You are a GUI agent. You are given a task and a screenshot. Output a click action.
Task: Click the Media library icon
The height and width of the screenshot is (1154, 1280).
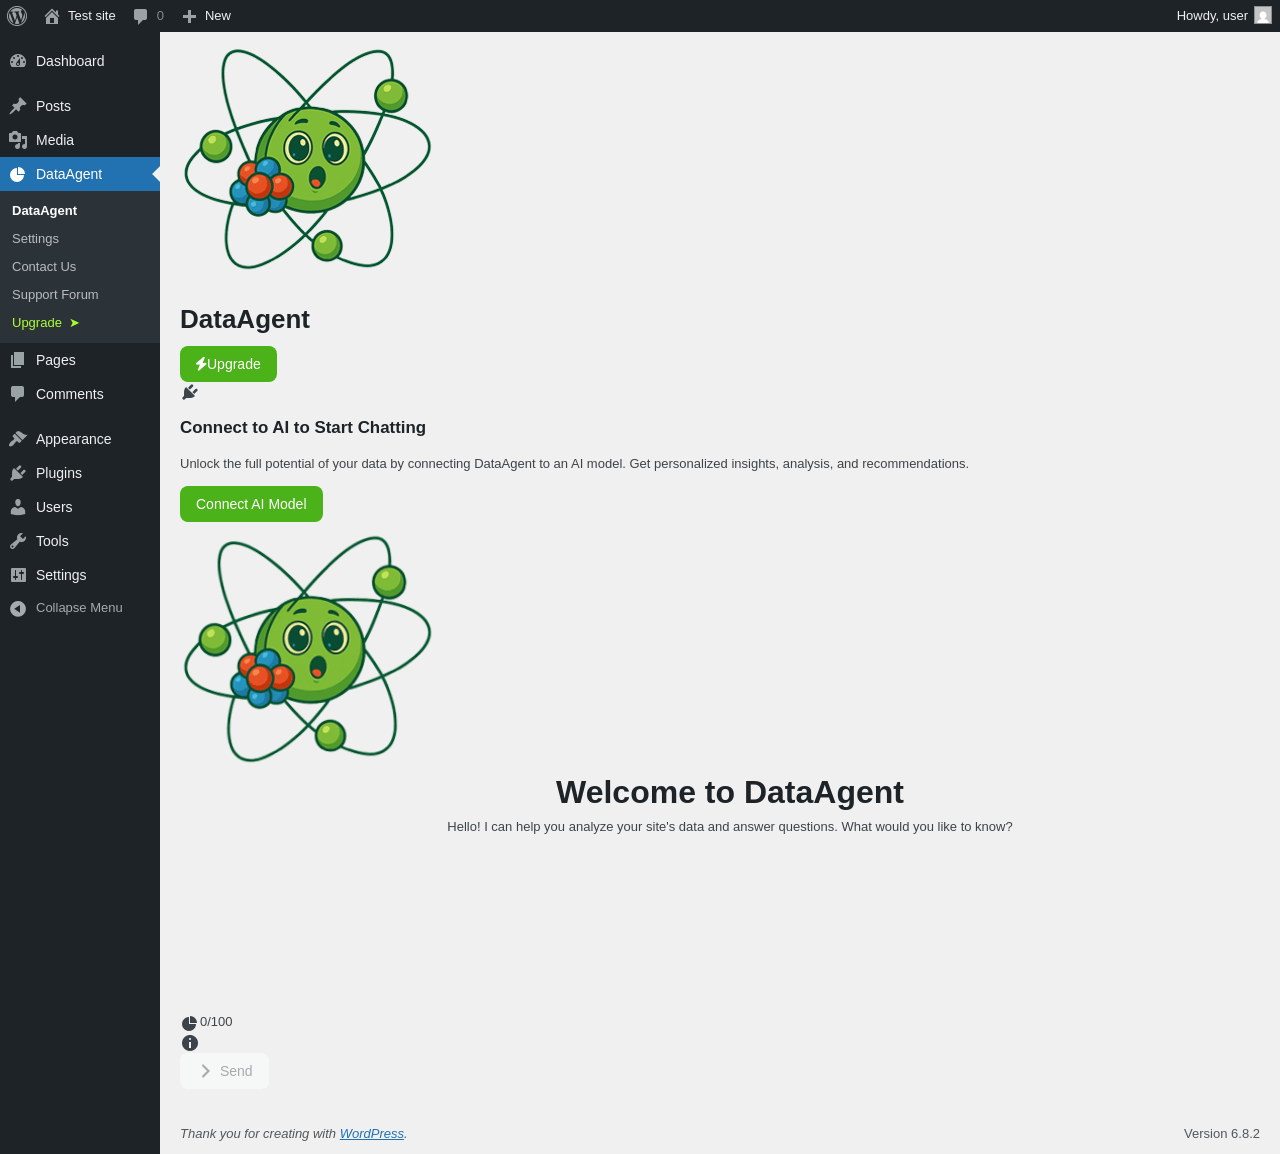pyautogui.click(x=18, y=140)
